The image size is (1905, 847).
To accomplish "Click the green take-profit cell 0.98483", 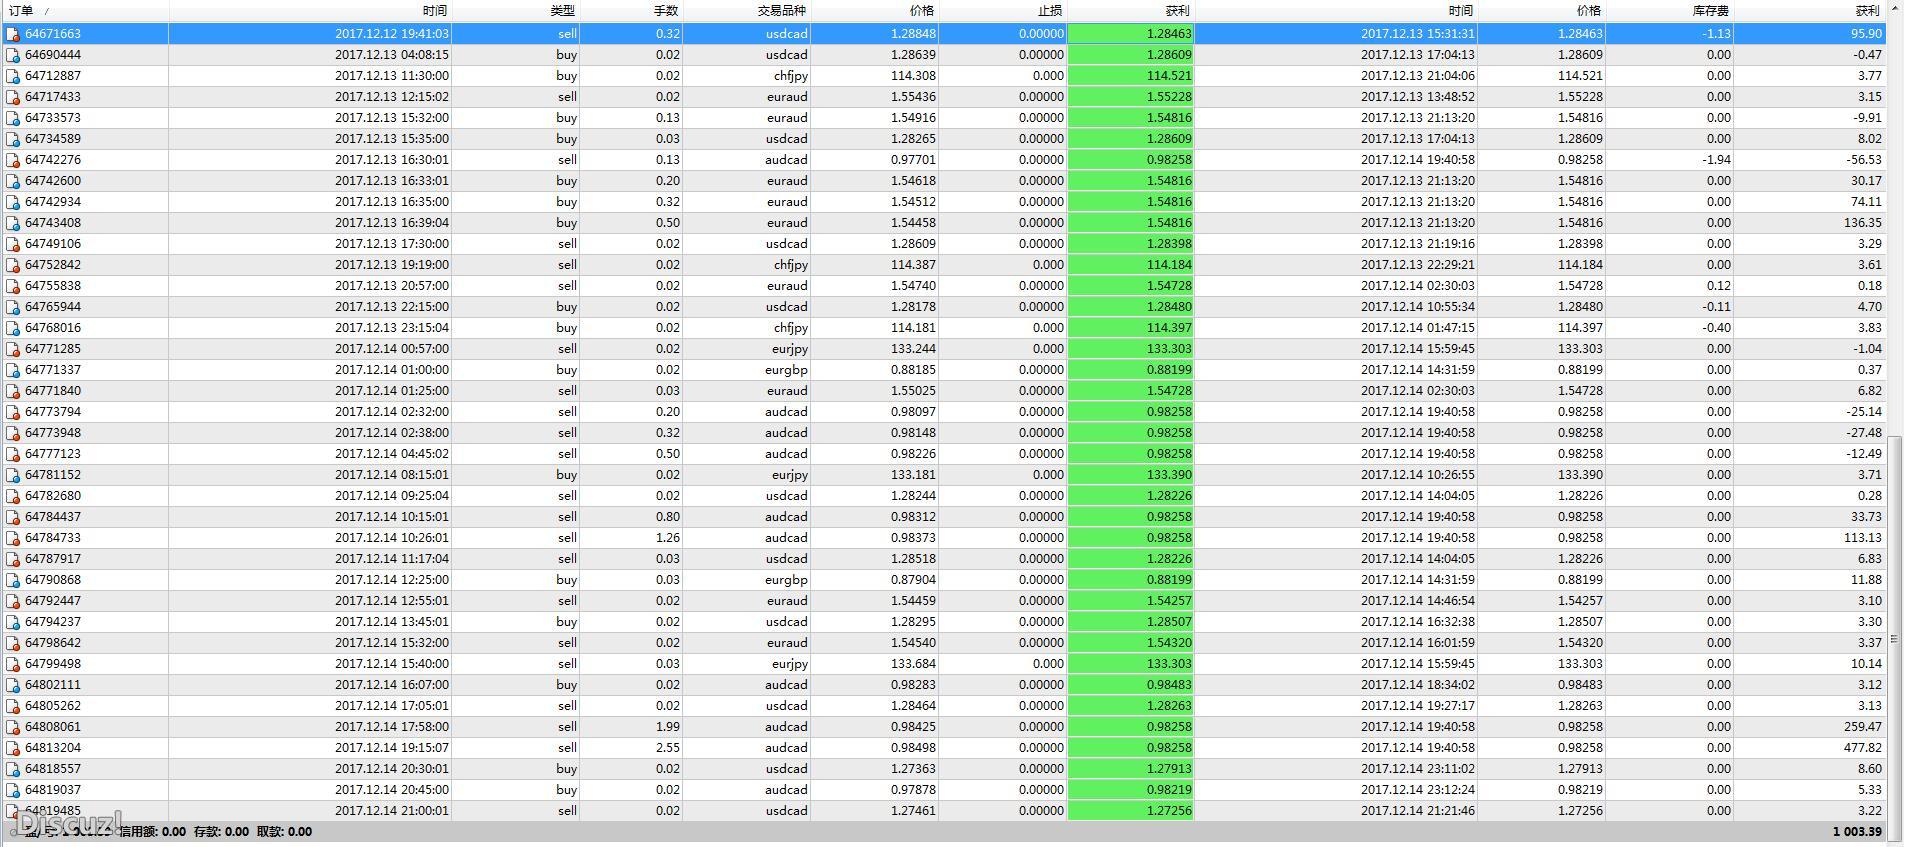I will pos(1130,685).
